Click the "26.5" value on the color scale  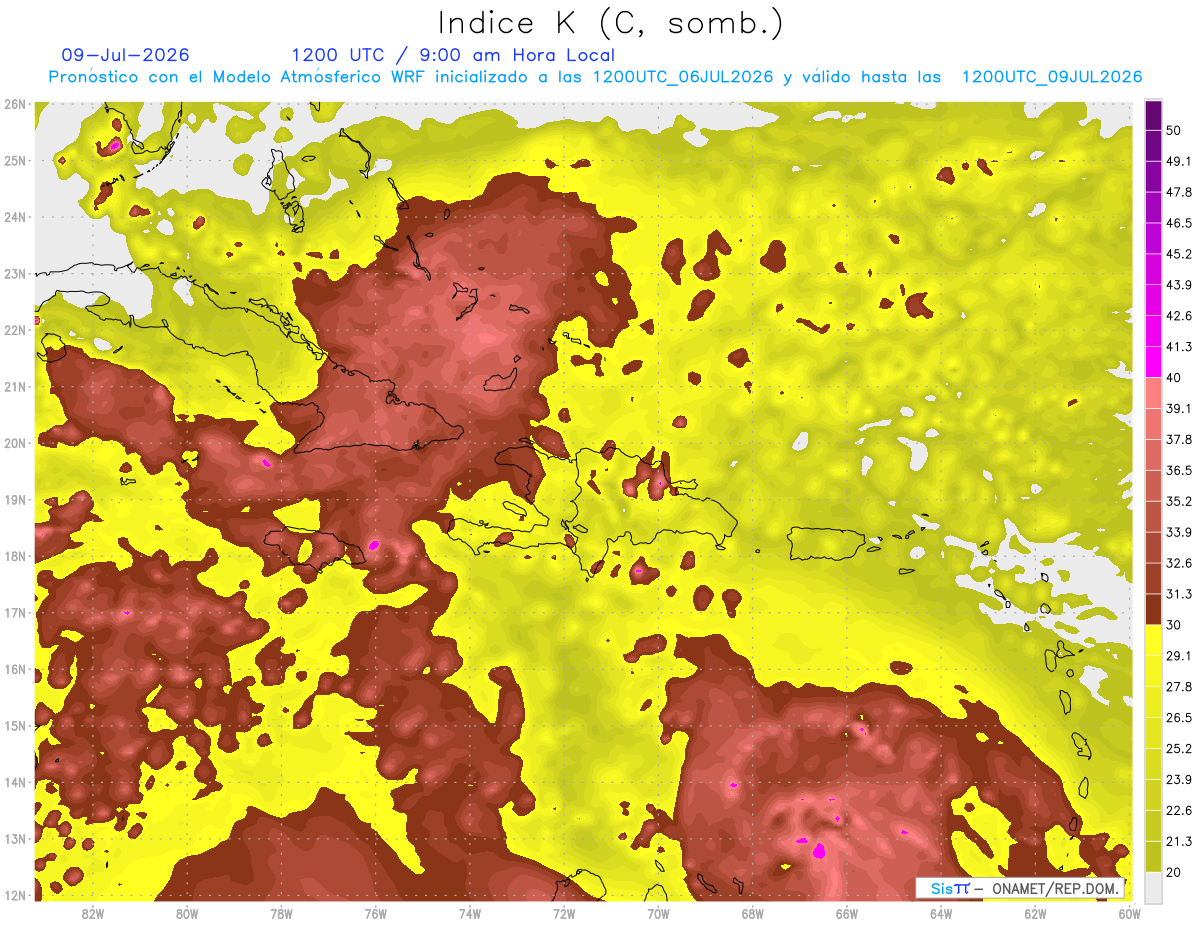[1179, 718]
